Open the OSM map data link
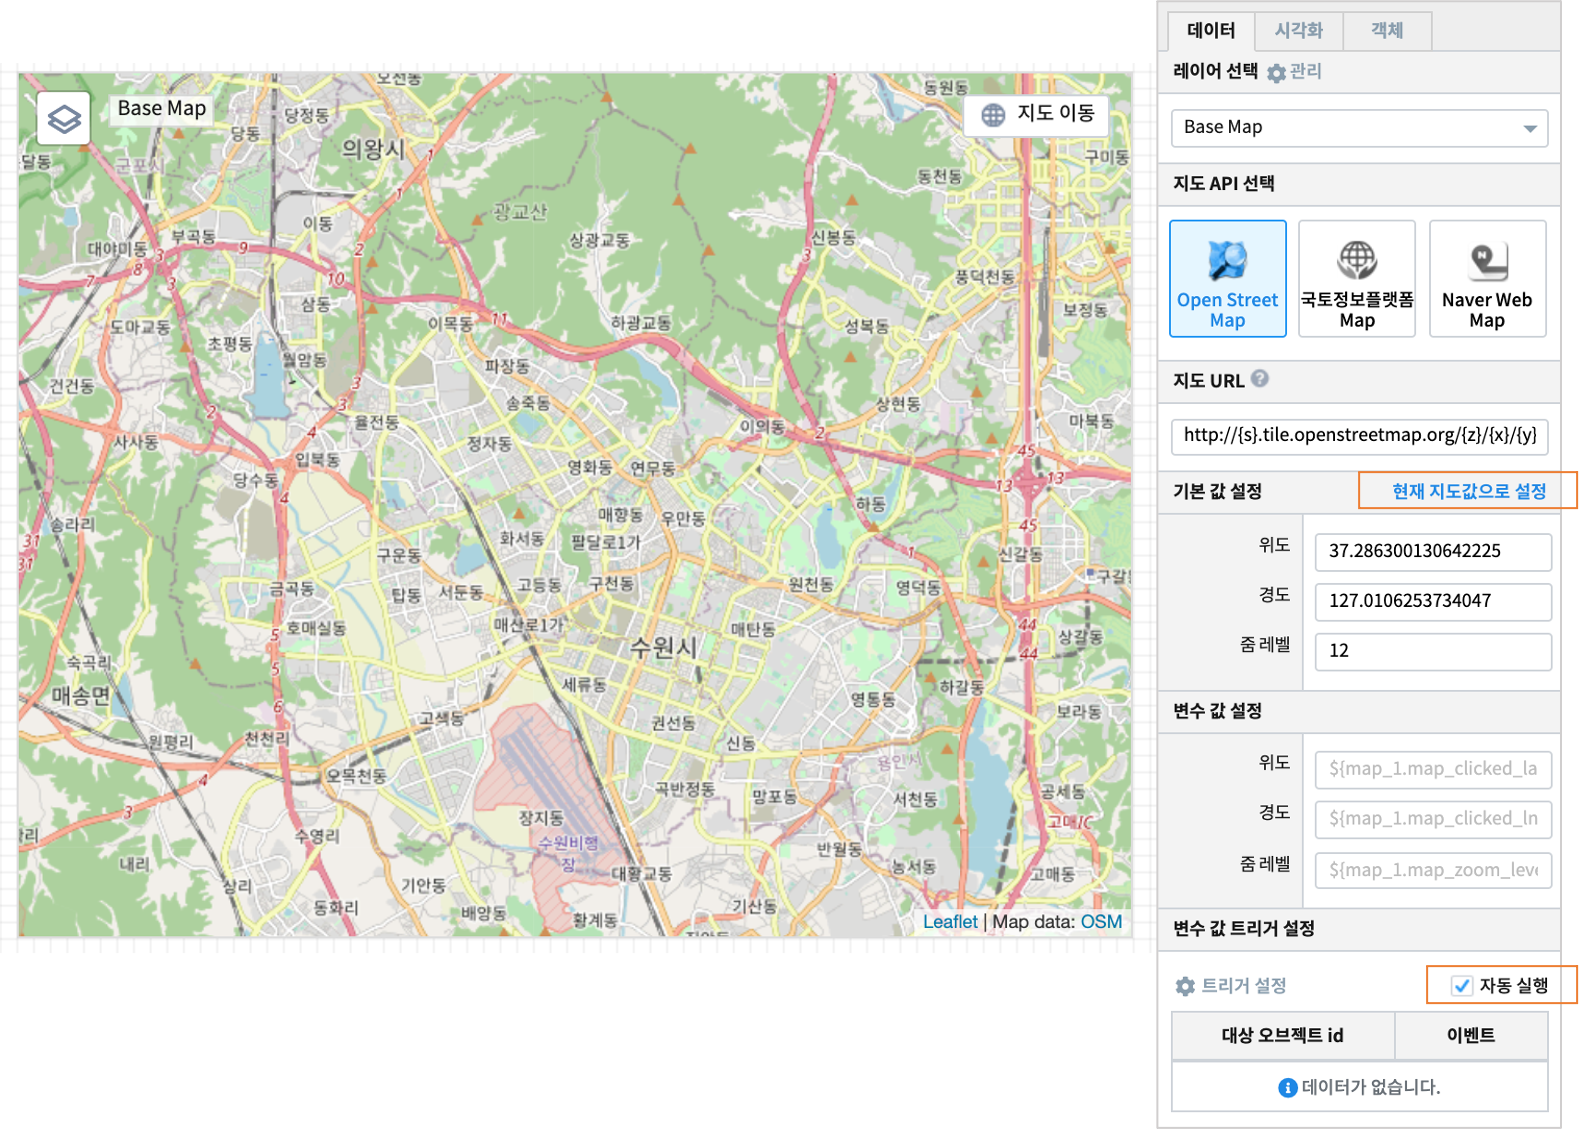Viewport: 1579px width, 1129px height. [x=1101, y=922]
